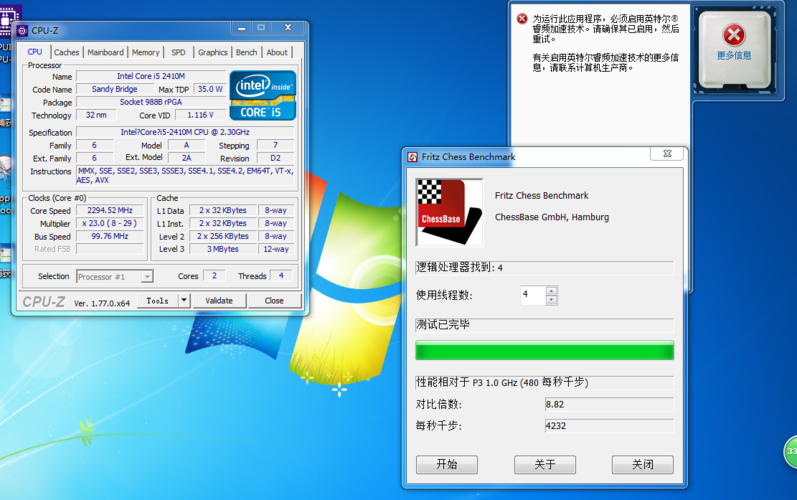Click the 关闭 close button in Fritz
Image resolution: width=797 pixels, height=500 pixels.
click(643, 464)
